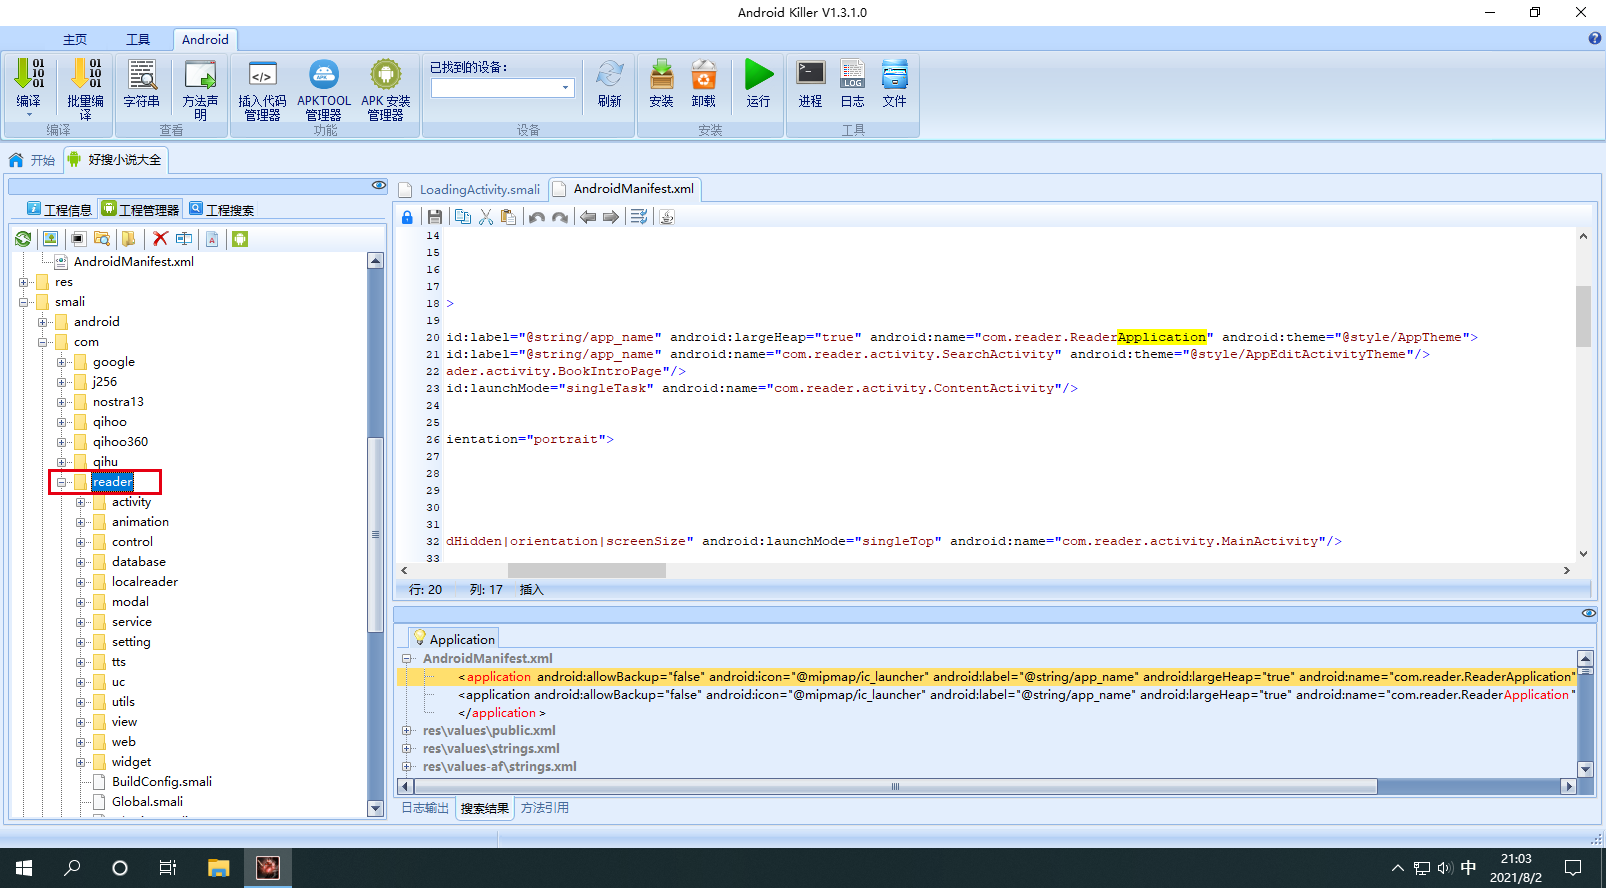Click the copy icon in editor toolbar
The image size is (1606, 888).
point(463,217)
